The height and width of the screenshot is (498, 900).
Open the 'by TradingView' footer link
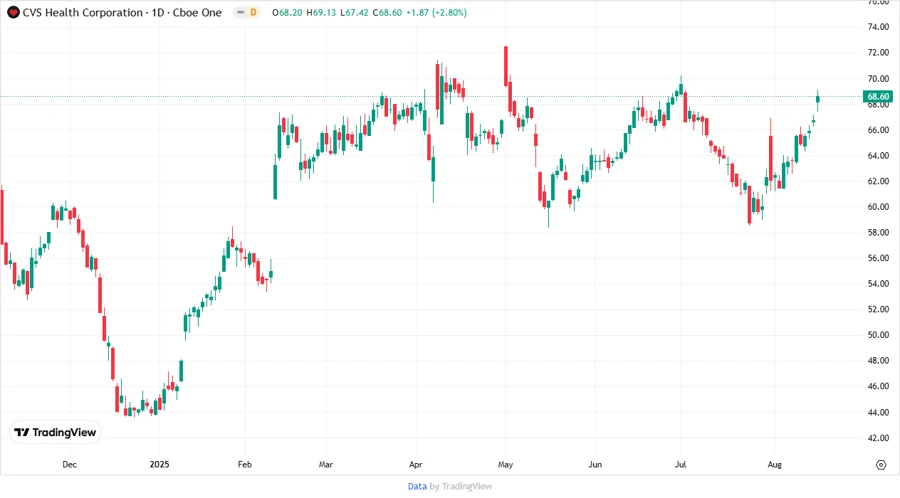click(x=461, y=486)
